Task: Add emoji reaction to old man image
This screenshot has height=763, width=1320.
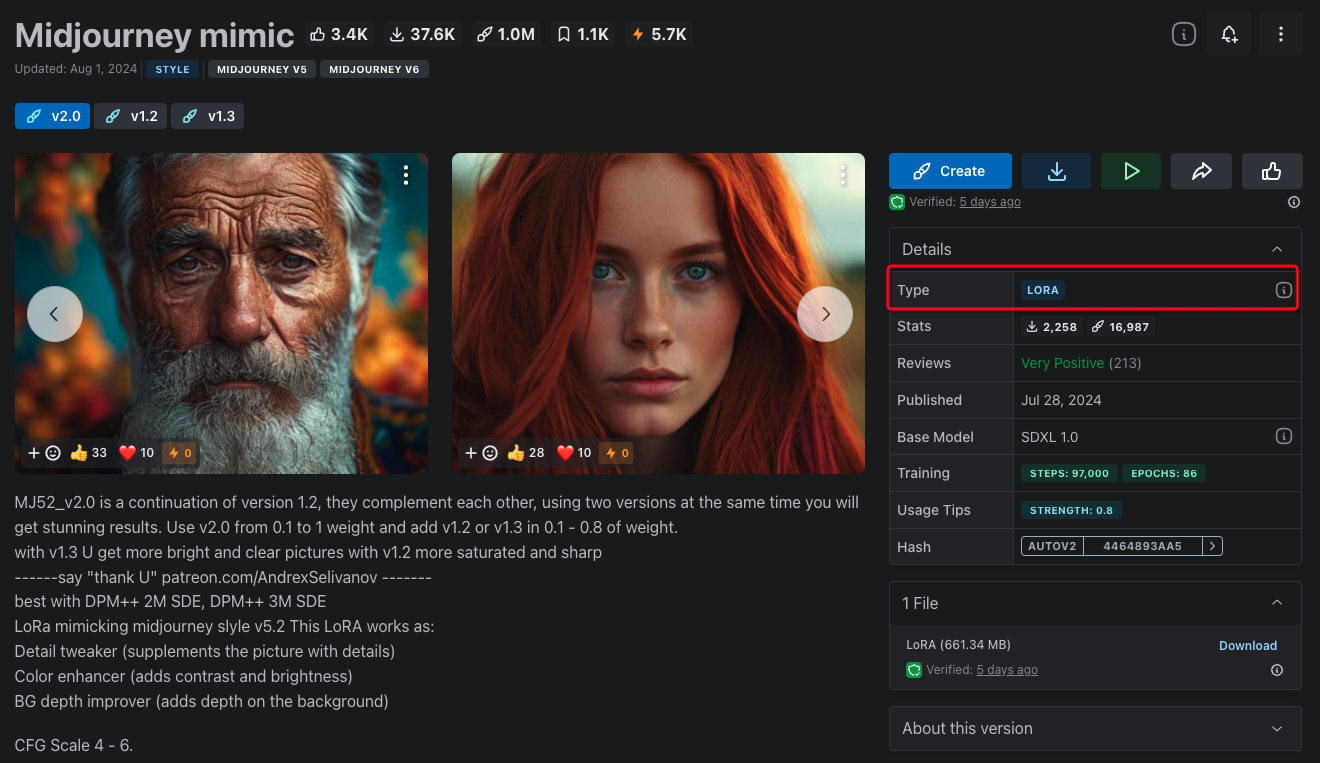Action: [x=42, y=453]
